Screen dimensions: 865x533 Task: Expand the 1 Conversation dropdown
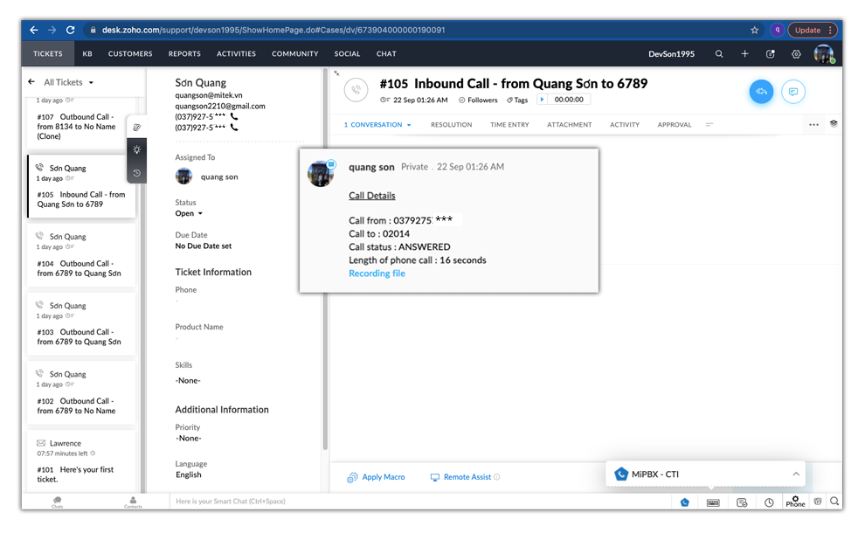click(409, 125)
